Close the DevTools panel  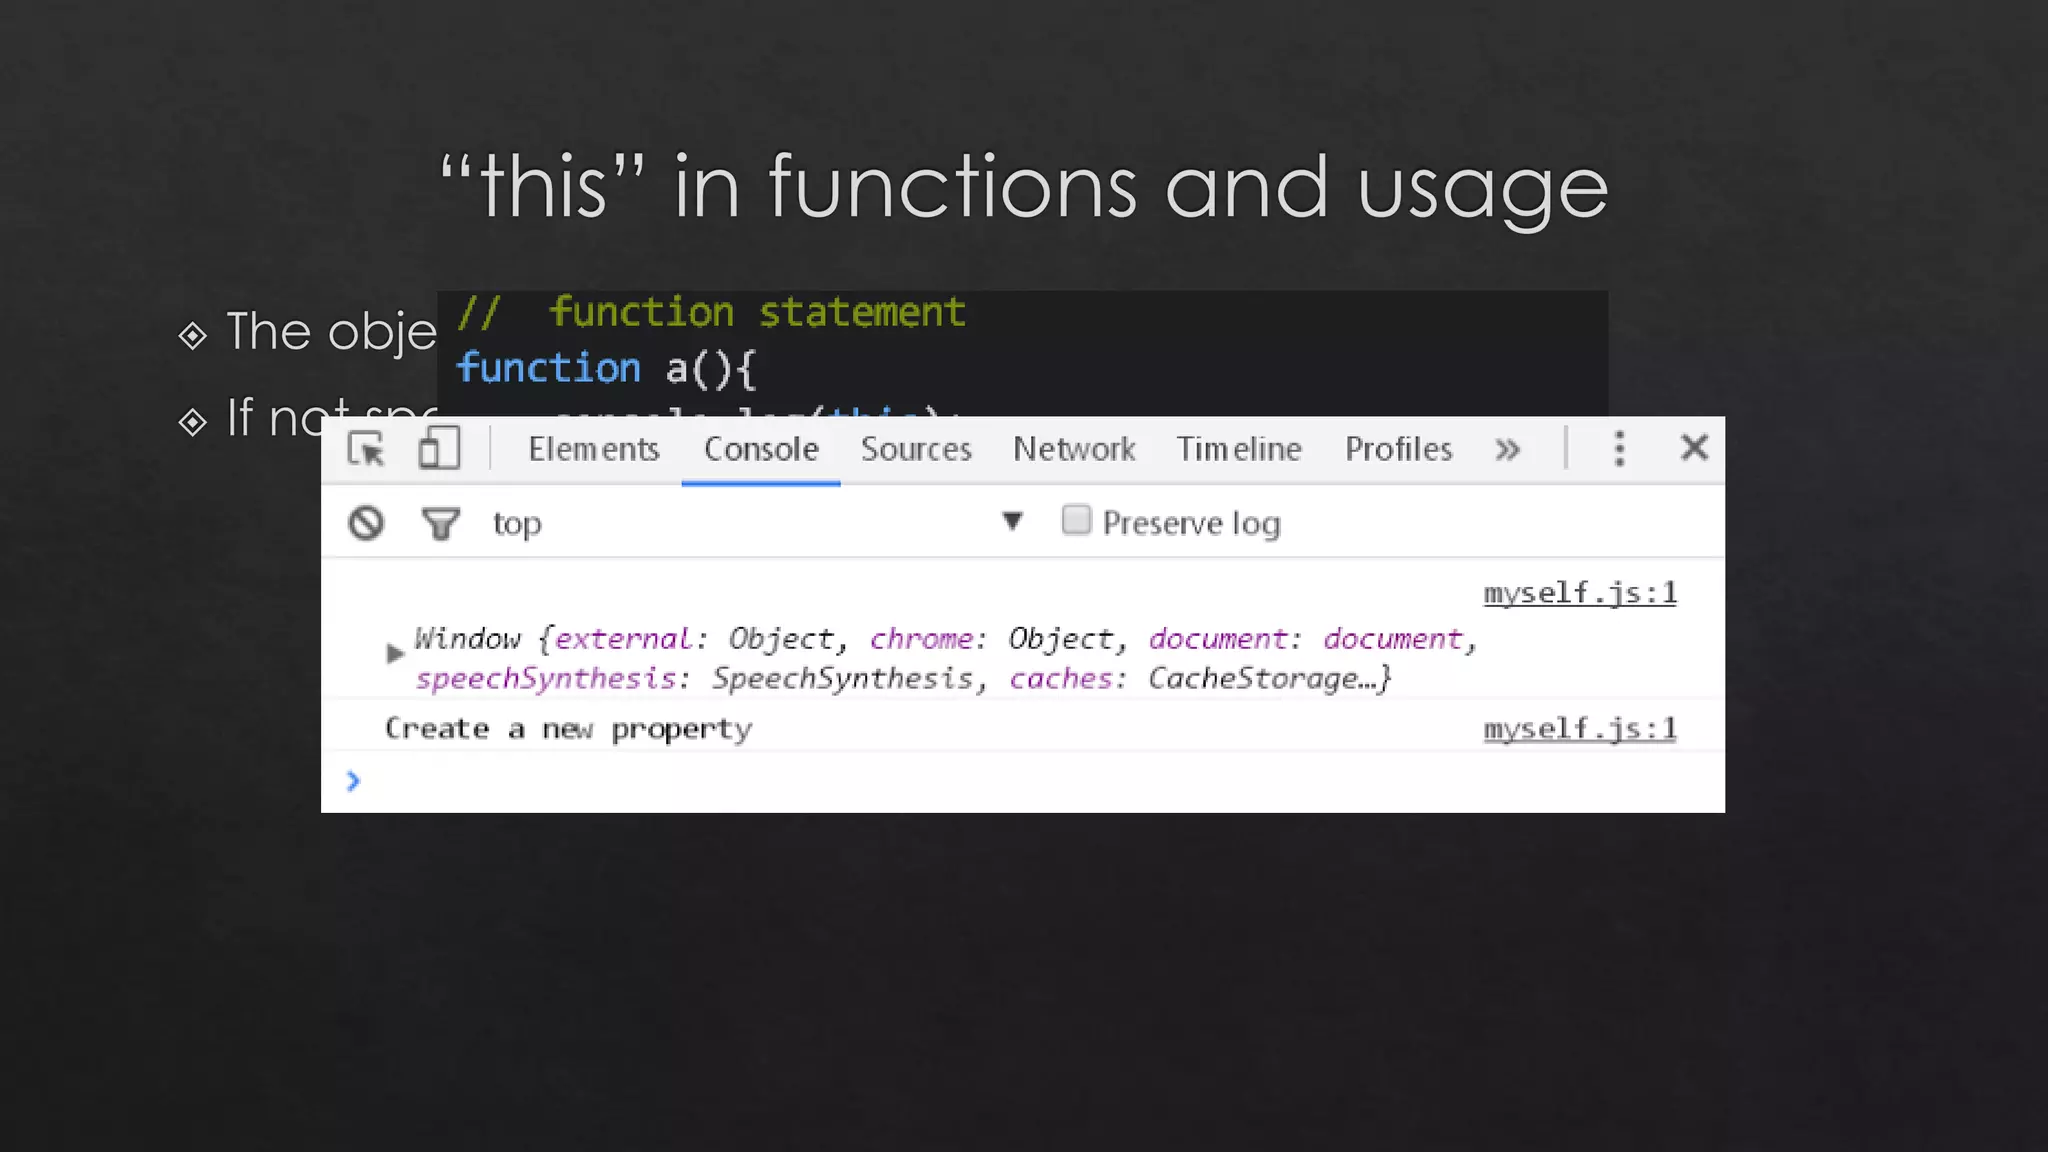(1694, 448)
